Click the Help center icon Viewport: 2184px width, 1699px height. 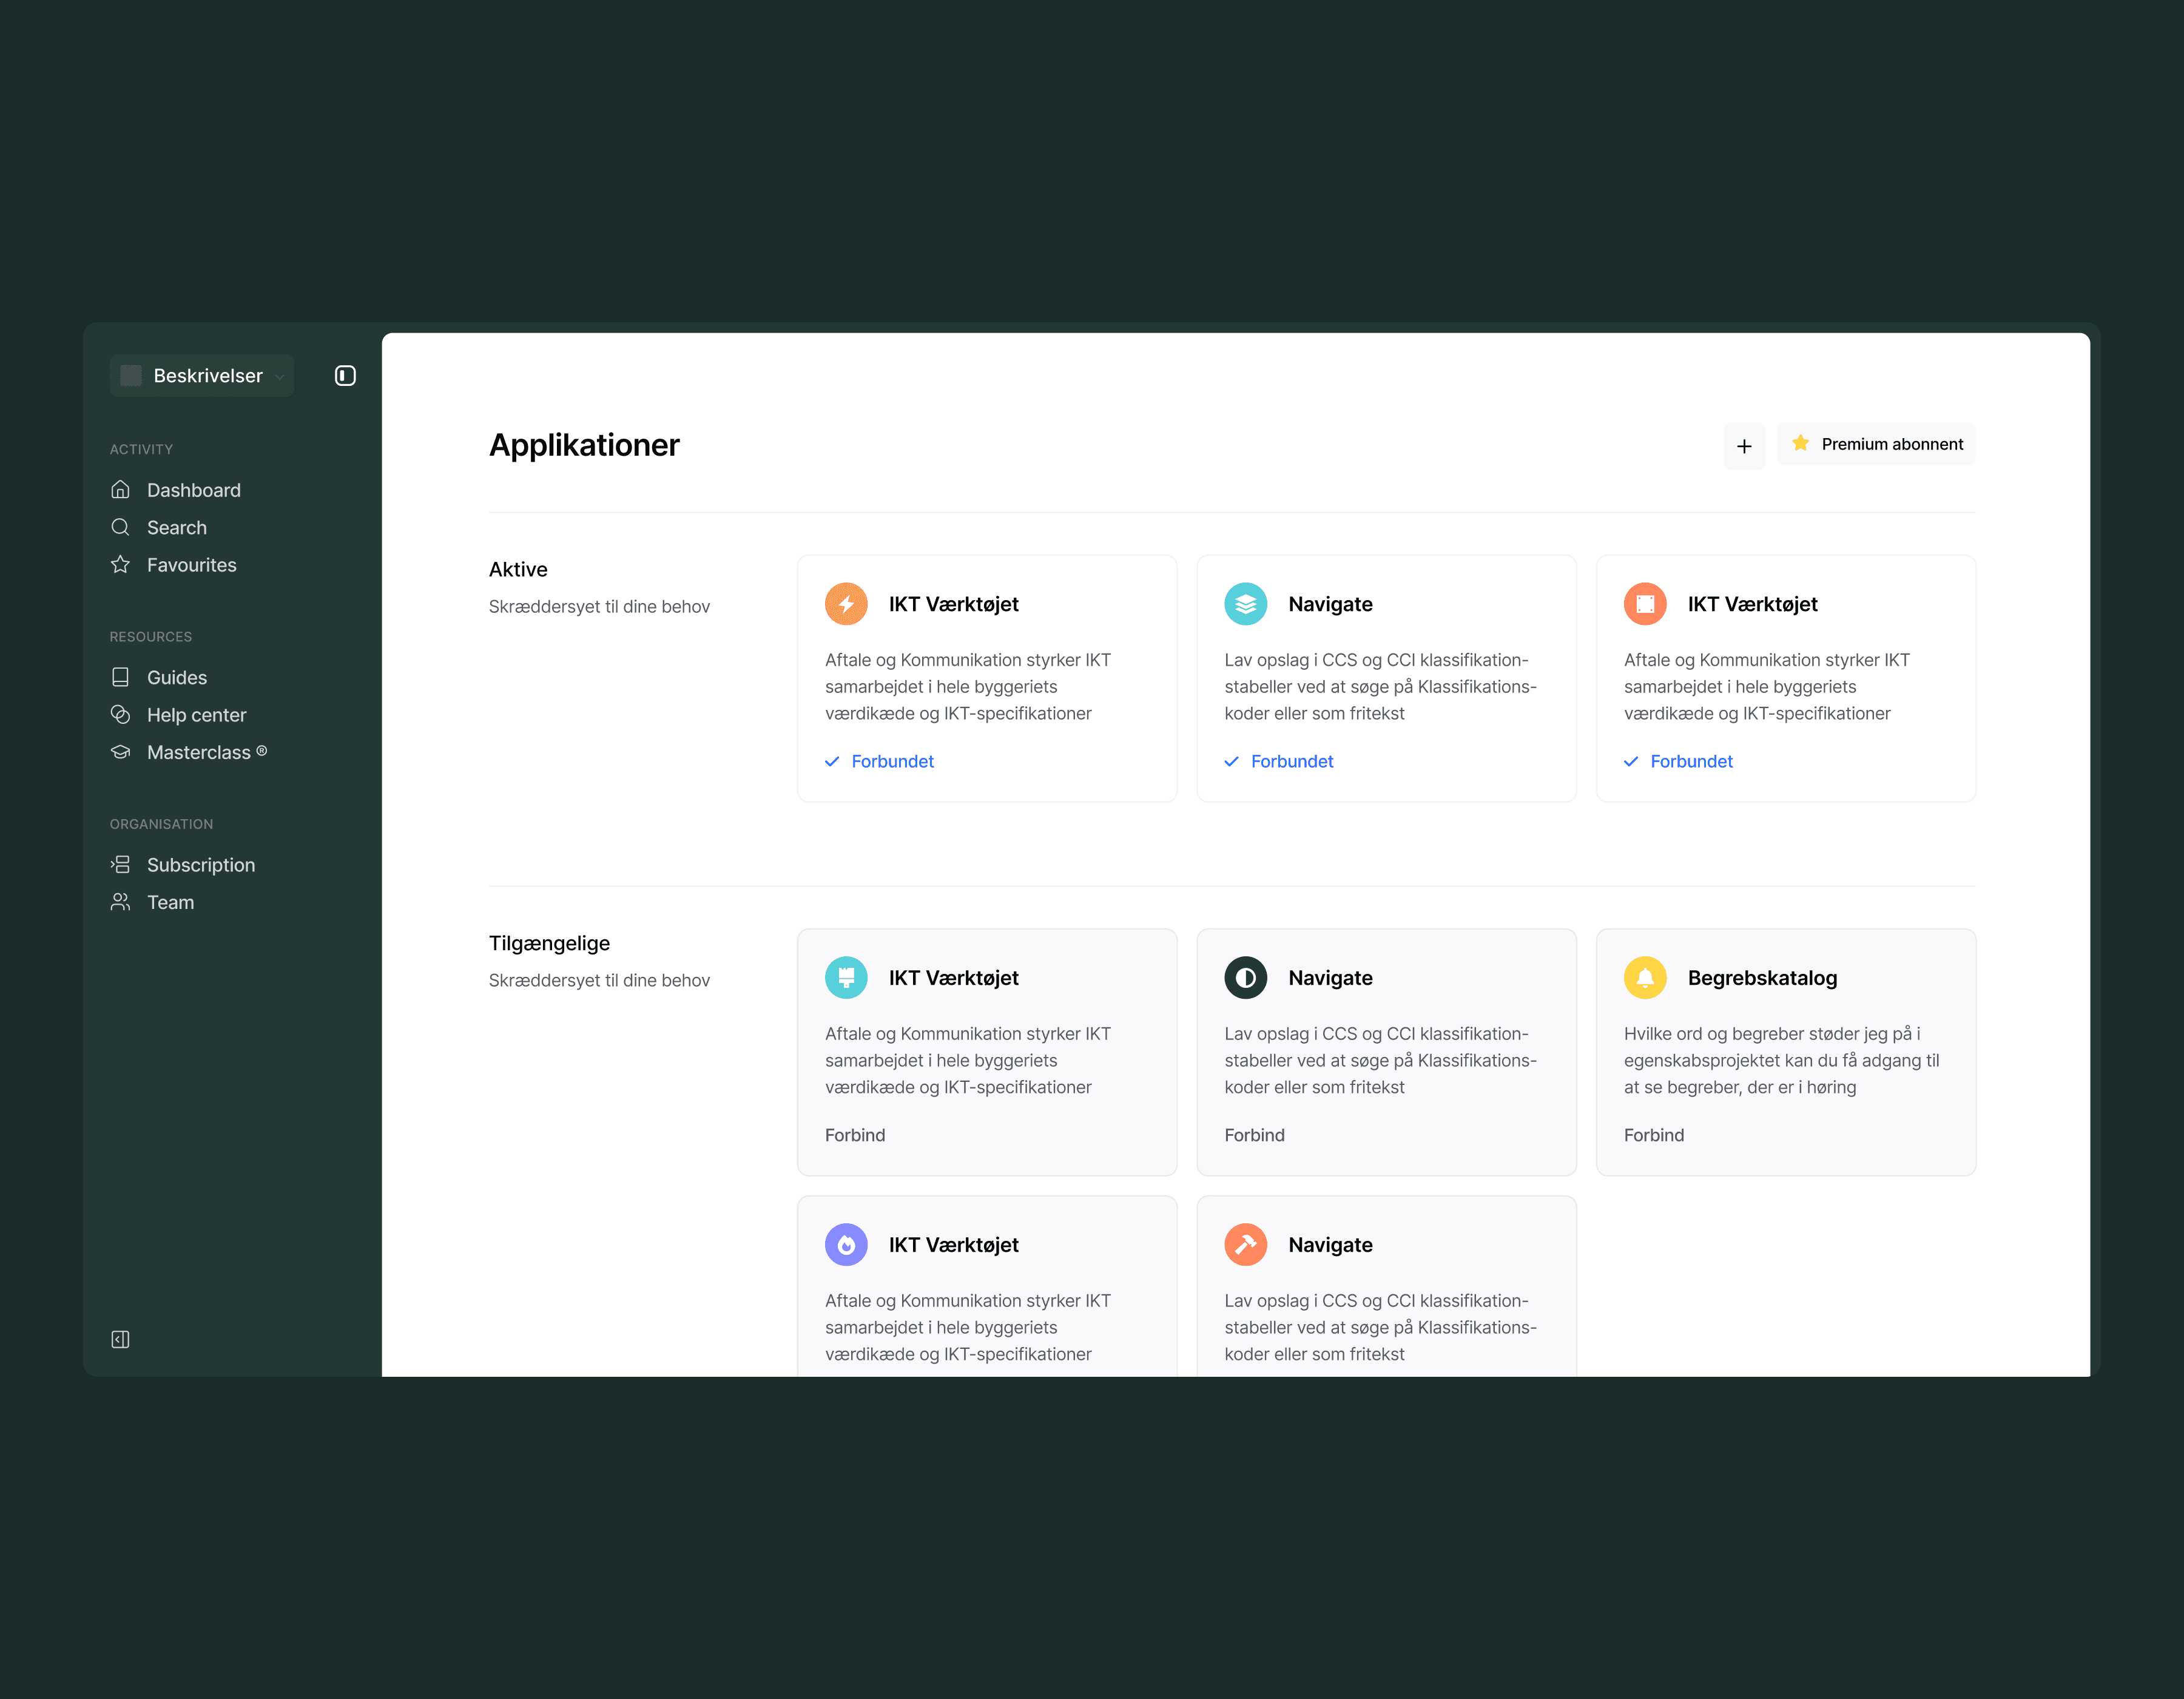tap(121, 715)
